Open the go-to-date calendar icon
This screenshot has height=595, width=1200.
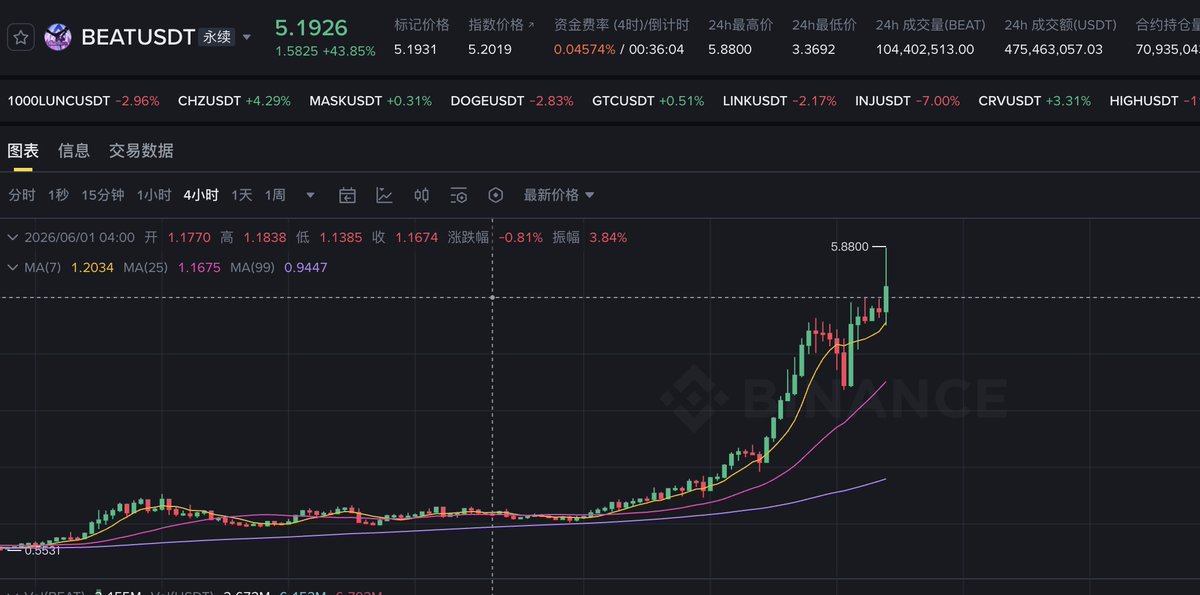(347, 195)
